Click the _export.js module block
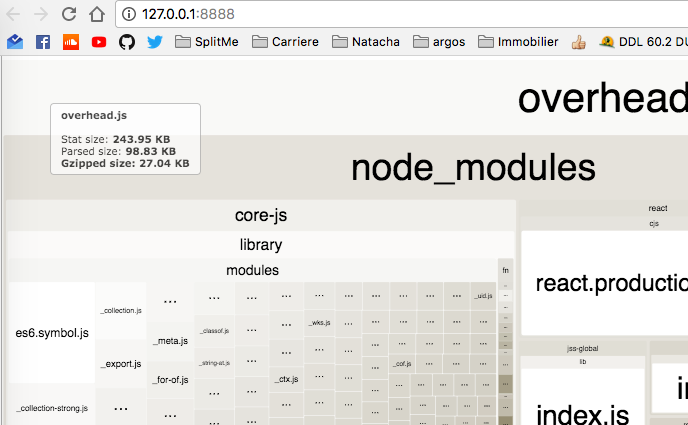 pos(121,364)
